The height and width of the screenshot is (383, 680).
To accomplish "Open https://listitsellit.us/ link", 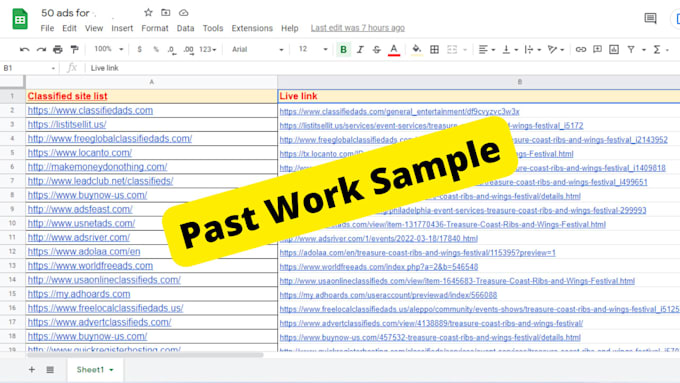I will [x=67, y=124].
